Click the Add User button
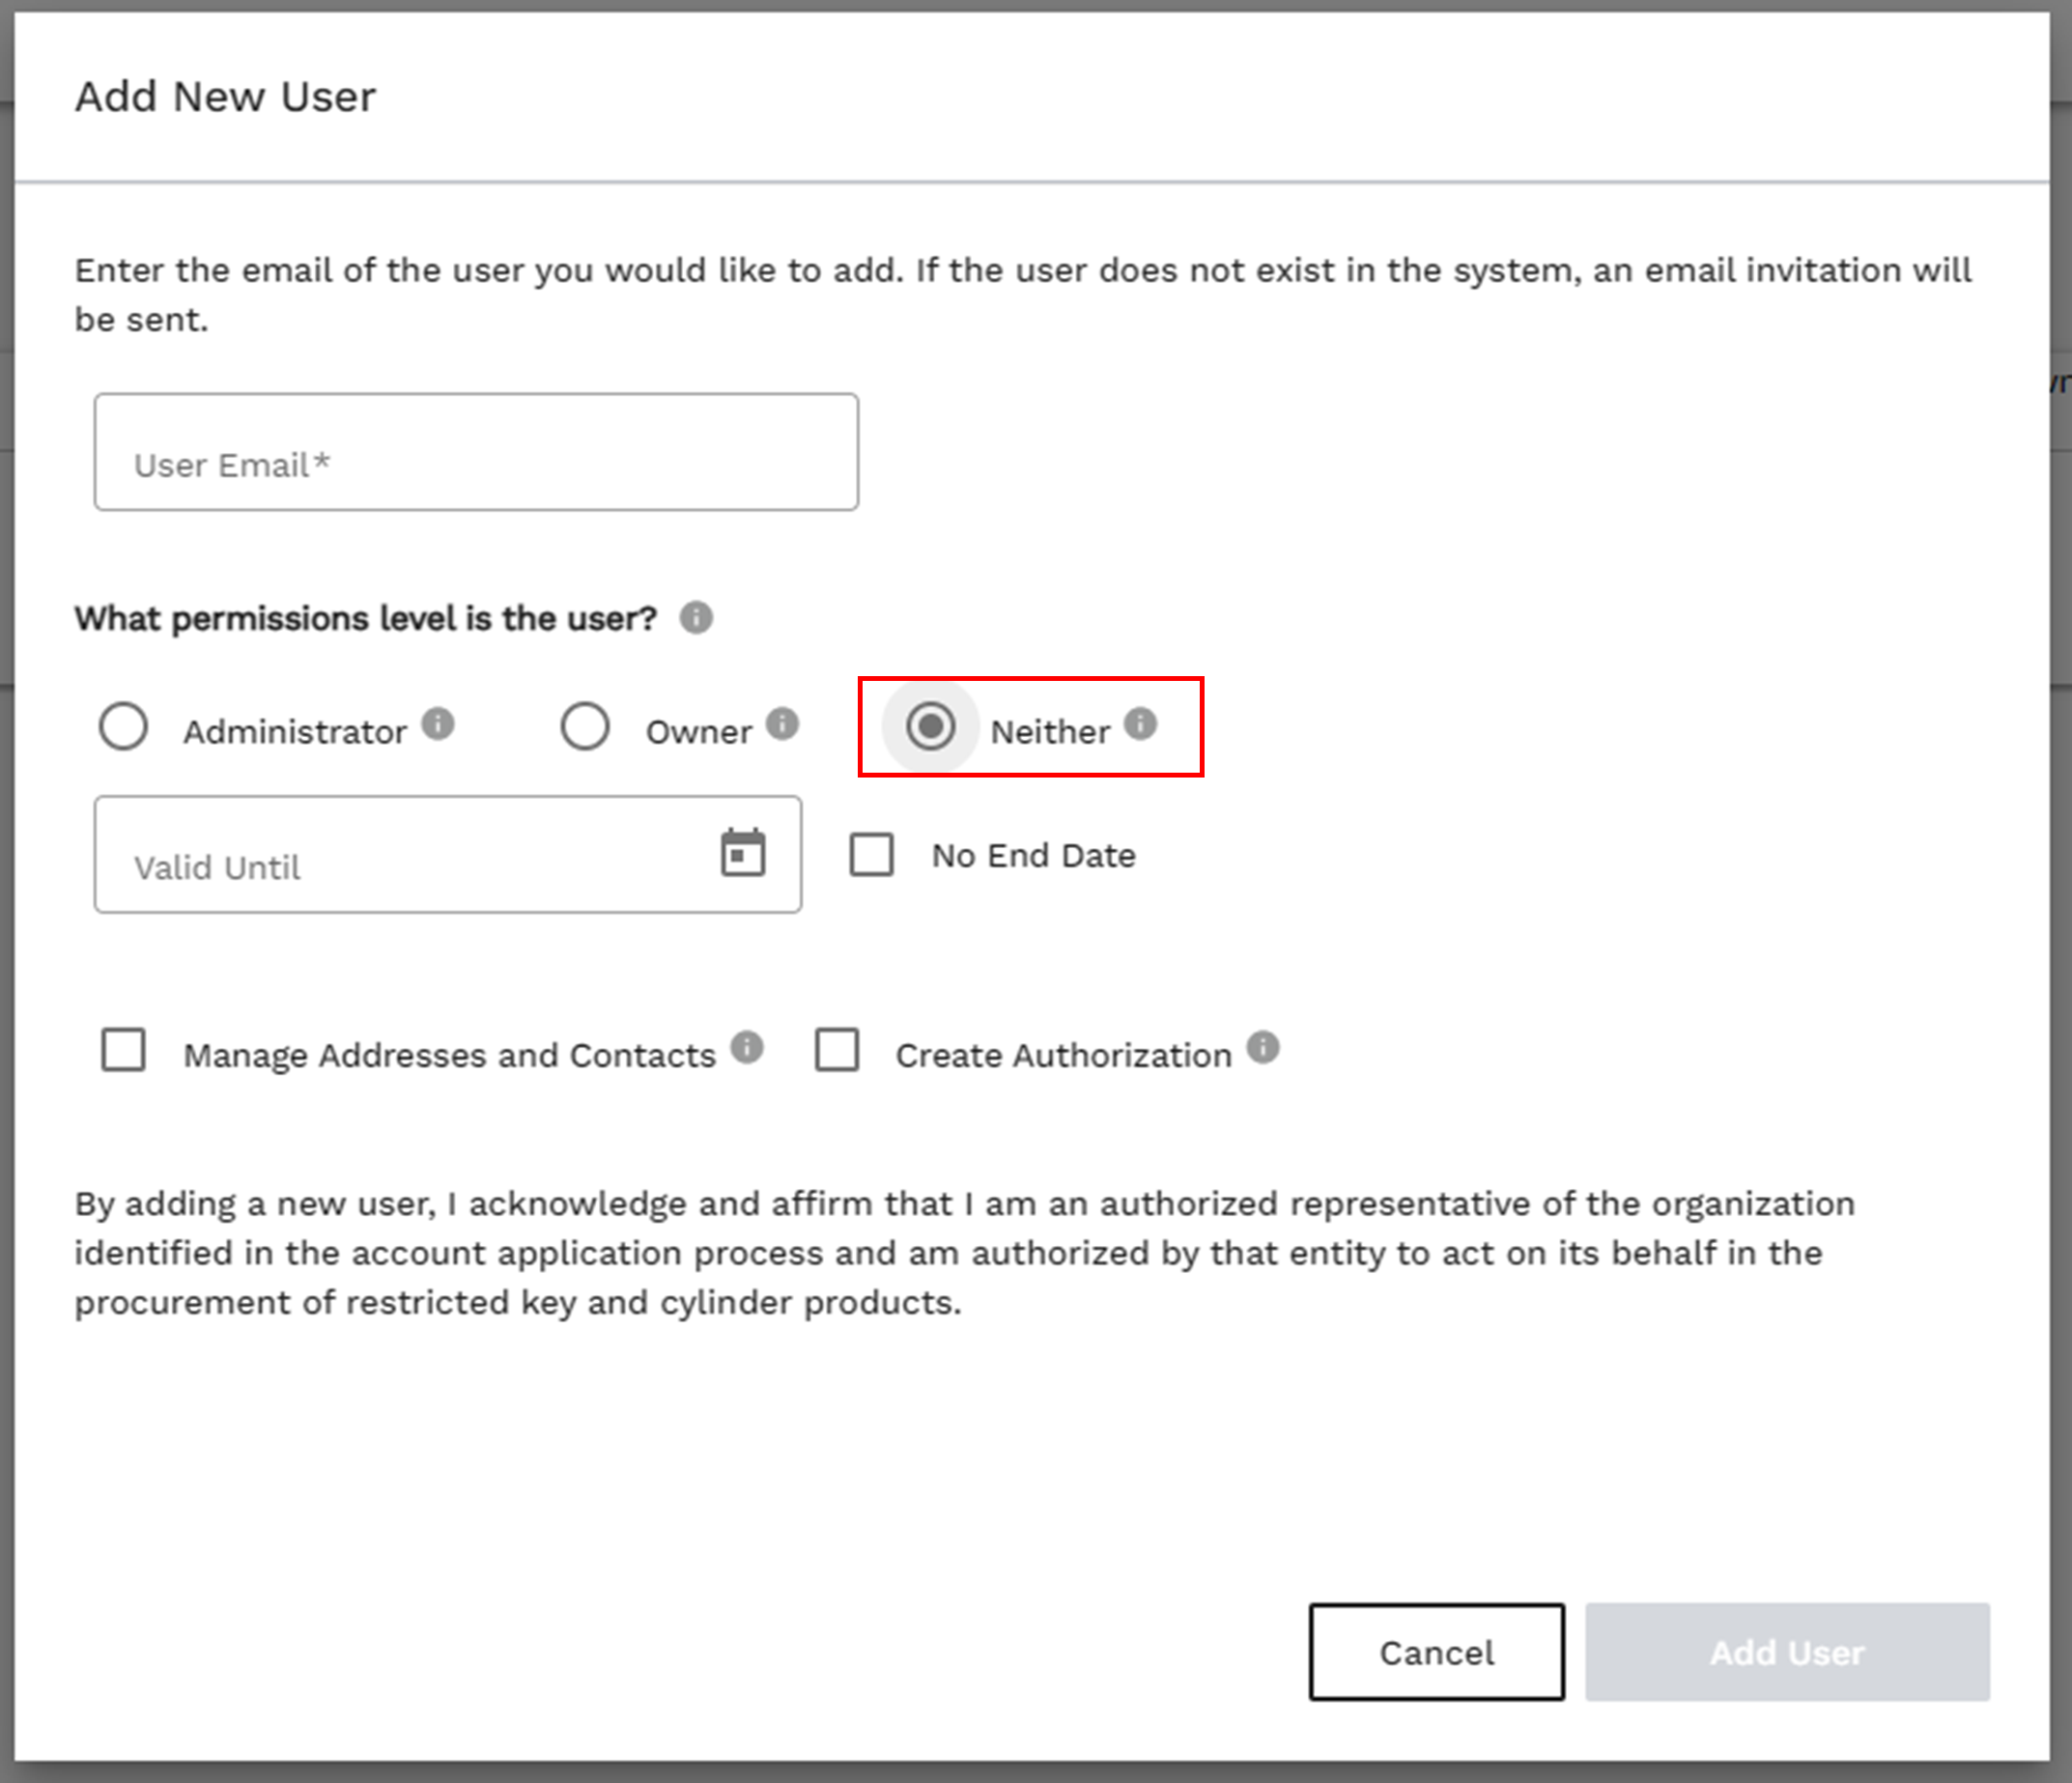The width and height of the screenshot is (2072, 1783). tap(1787, 1652)
